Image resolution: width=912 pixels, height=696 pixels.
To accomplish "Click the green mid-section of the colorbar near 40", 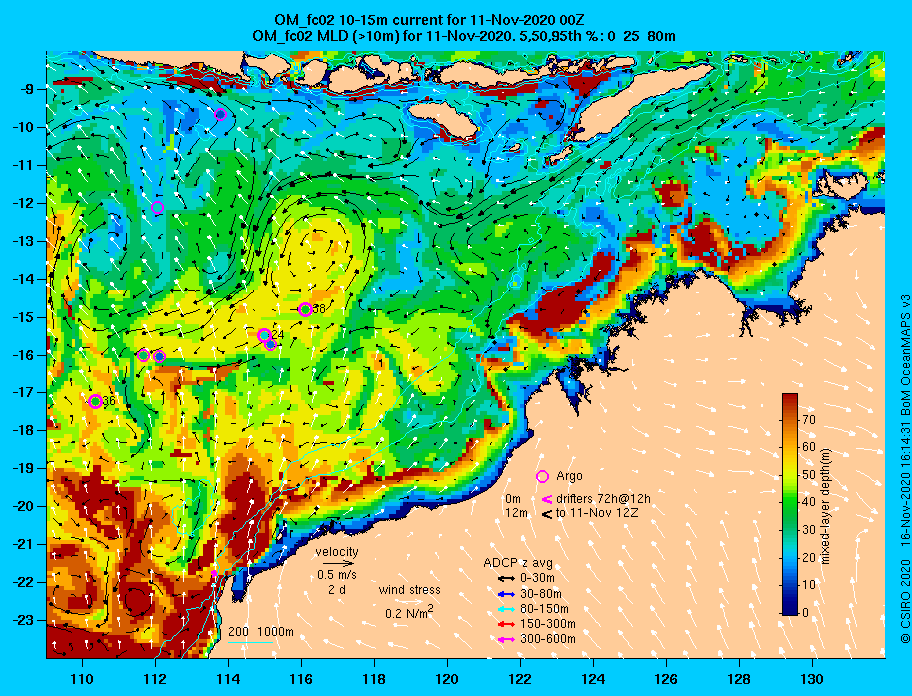I will [x=790, y=502].
